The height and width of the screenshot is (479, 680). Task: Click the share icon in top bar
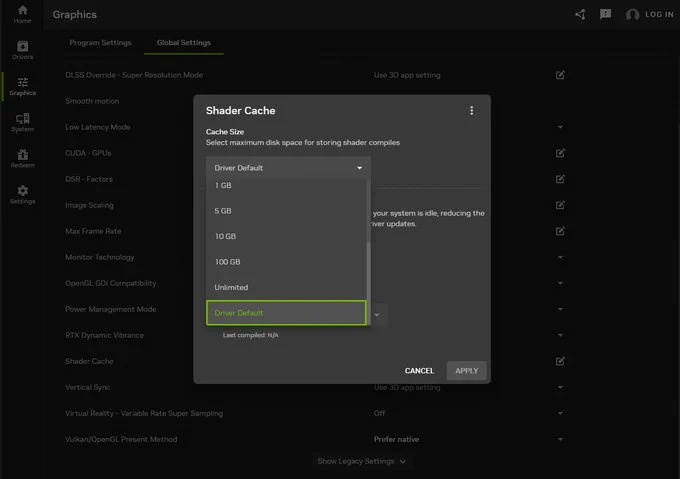581,14
